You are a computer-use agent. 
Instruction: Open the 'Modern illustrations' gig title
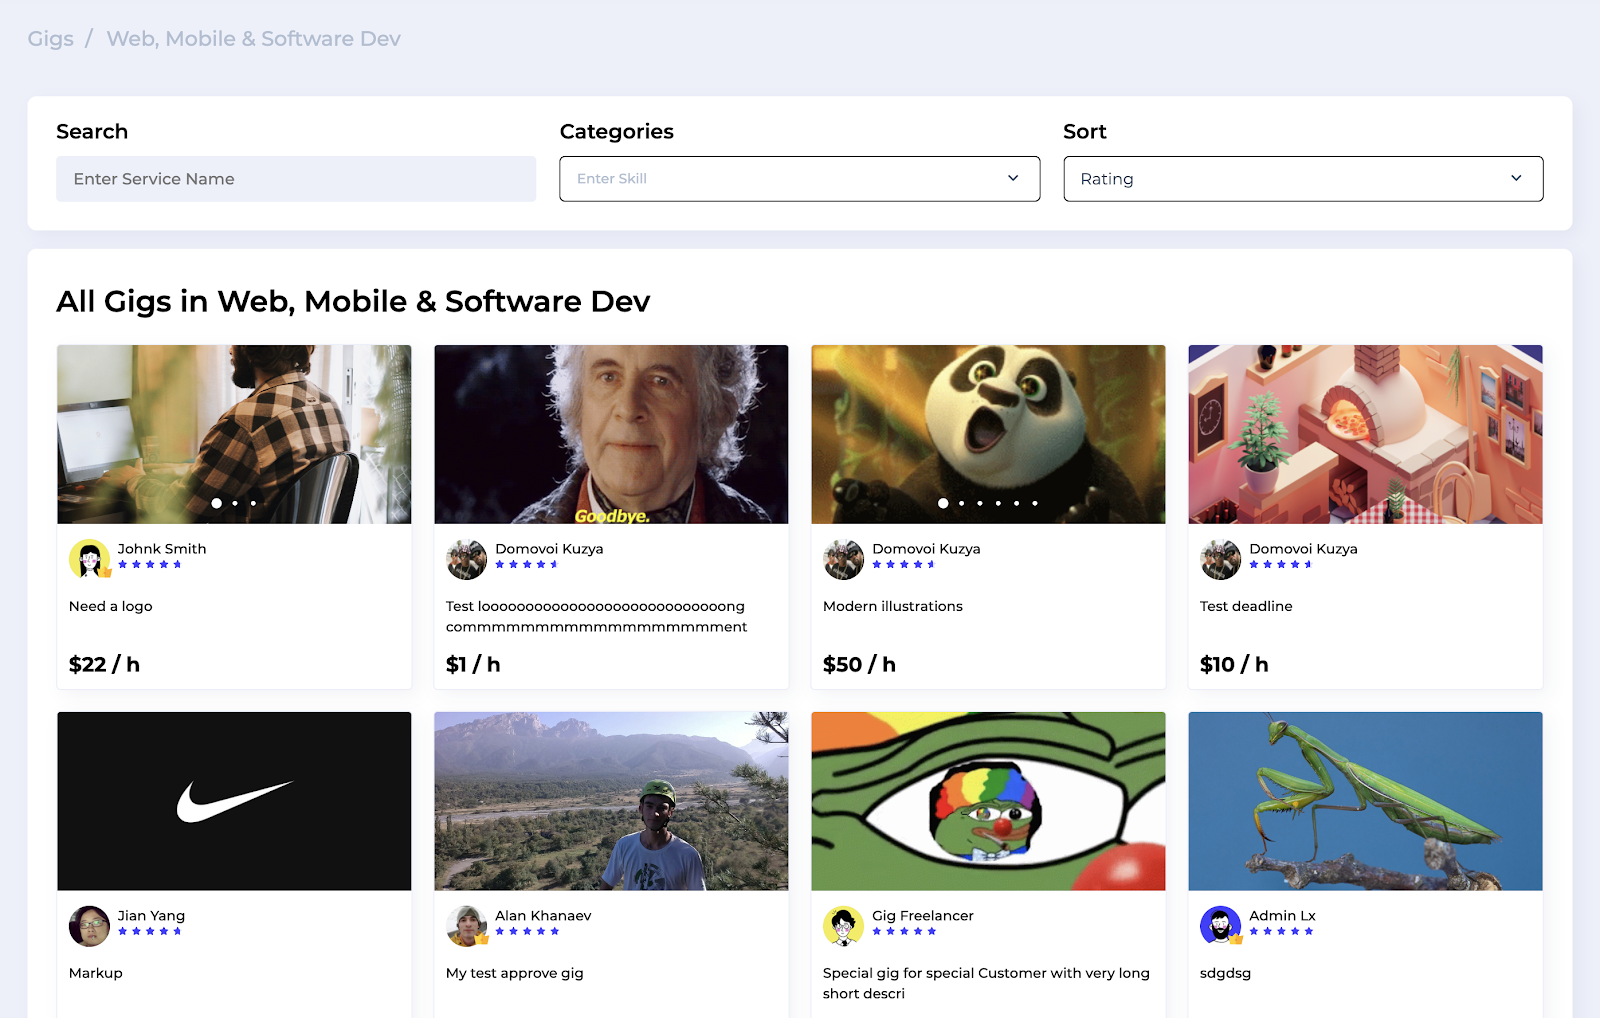pyautogui.click(x=893, y=606)
